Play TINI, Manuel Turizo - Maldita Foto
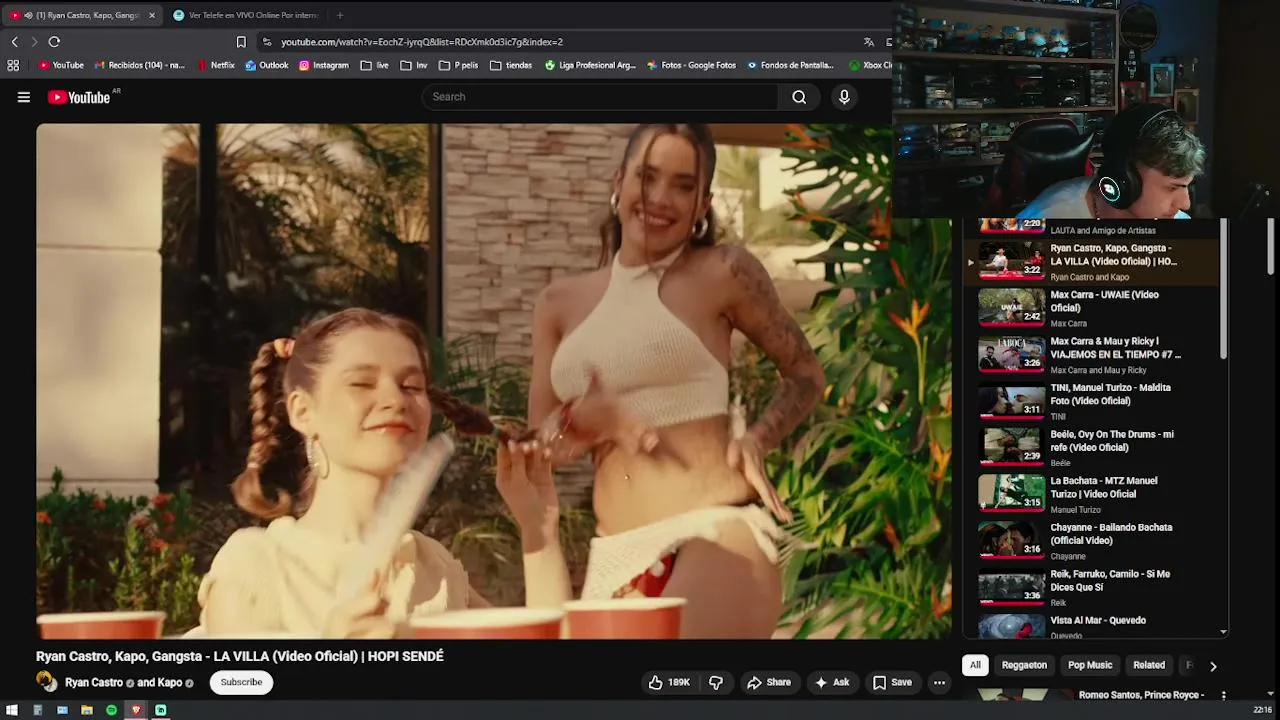This screenshot has height=720, width=1280. tap(1091, 400)
